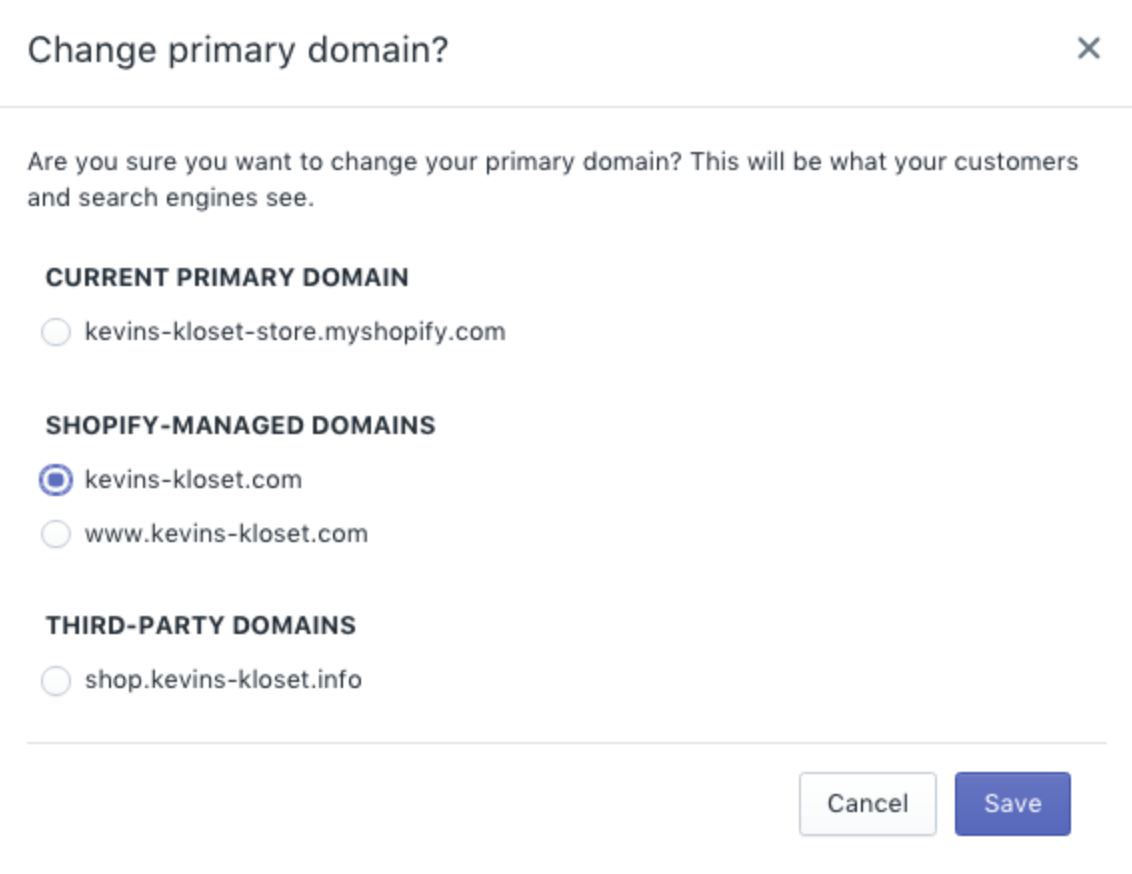Image resolution: width=1132 pixels, height=874 pixels.
Task: Click the CURRENT PRIMARY DOMAIN heading
Action: point(227,278)
